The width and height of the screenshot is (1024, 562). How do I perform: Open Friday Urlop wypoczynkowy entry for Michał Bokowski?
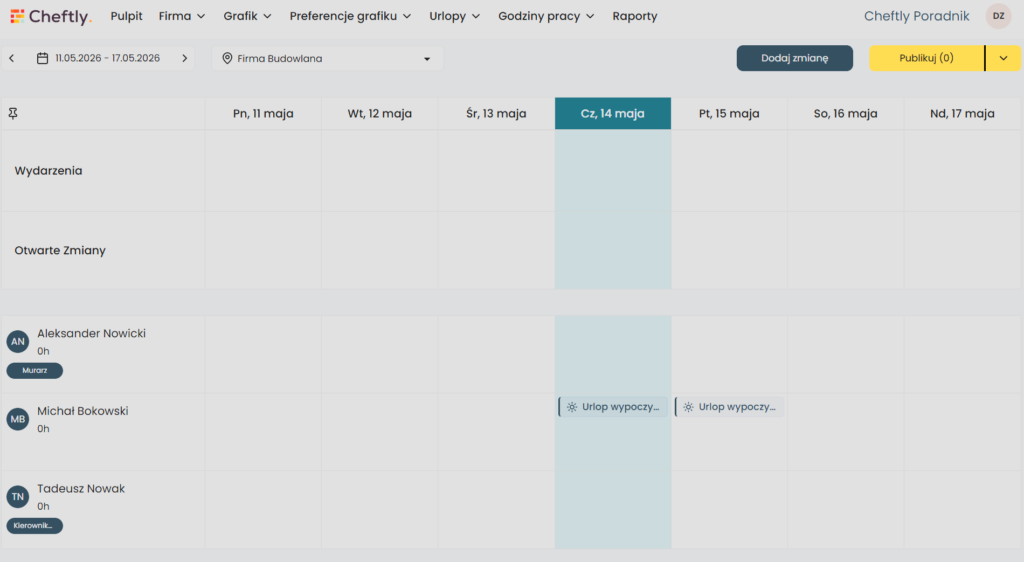[729, 407]
